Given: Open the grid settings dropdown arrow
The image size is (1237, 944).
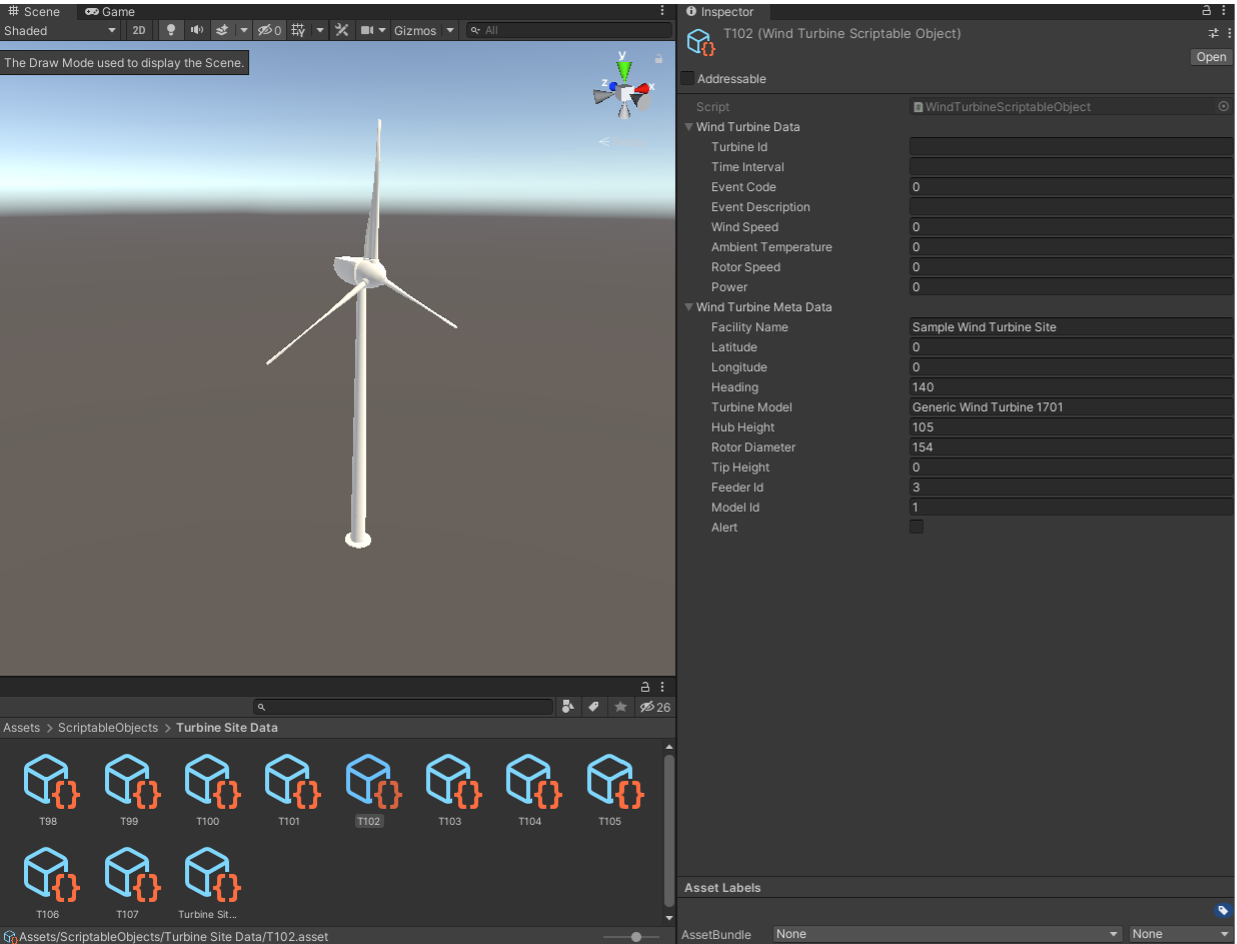Looking at the screenshot, I should 320,30.
